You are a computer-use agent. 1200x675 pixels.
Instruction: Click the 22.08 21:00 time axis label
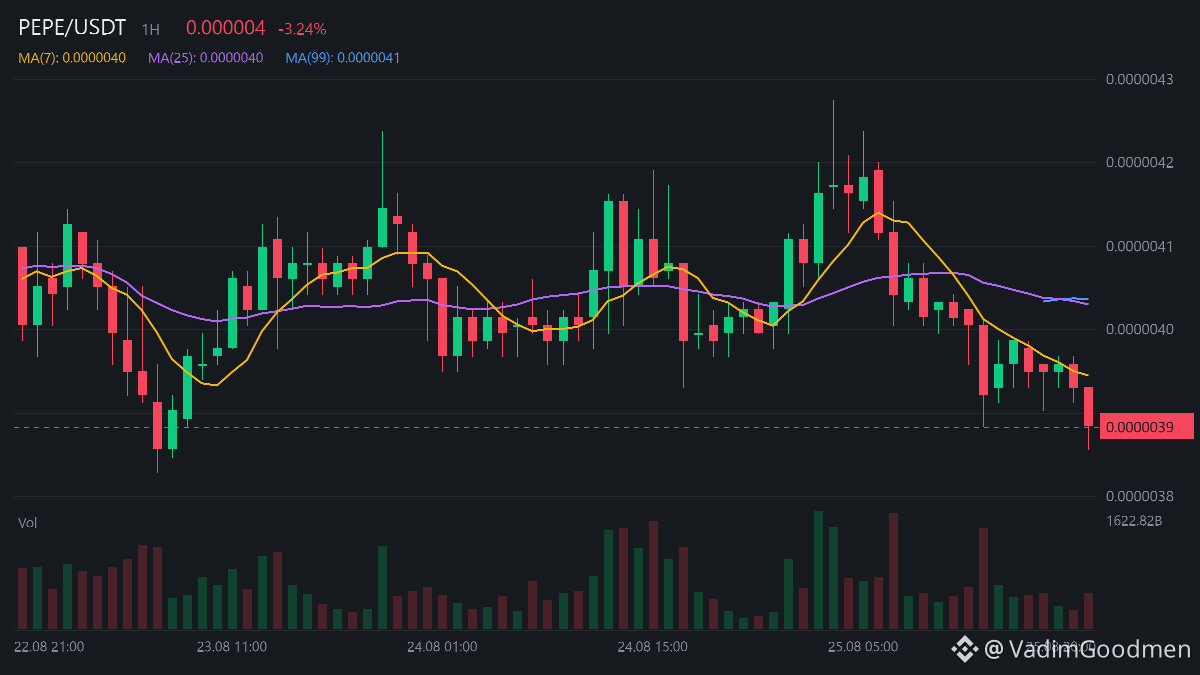(x=49, y=647)
